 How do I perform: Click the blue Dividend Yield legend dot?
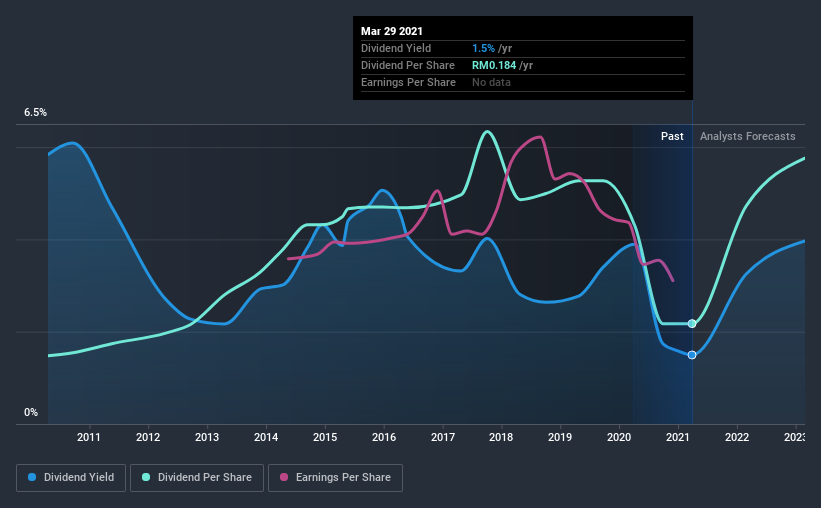32,477
